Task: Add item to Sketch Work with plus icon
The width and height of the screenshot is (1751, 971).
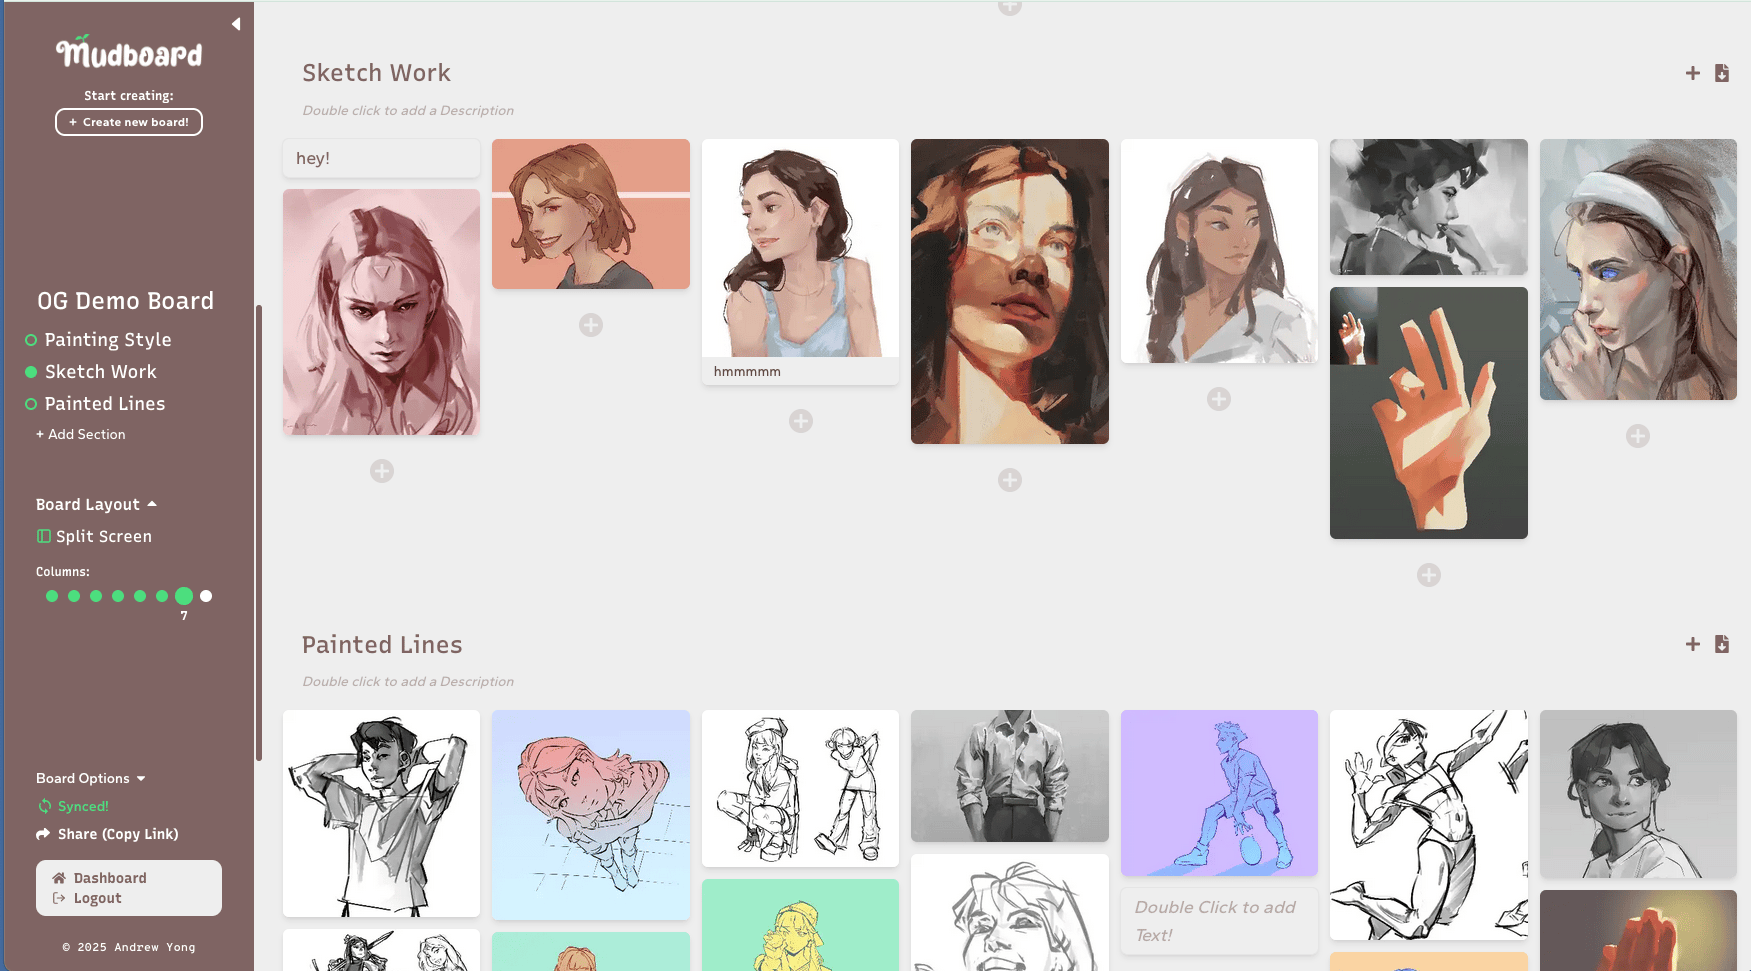Action: pos(1693,73)
